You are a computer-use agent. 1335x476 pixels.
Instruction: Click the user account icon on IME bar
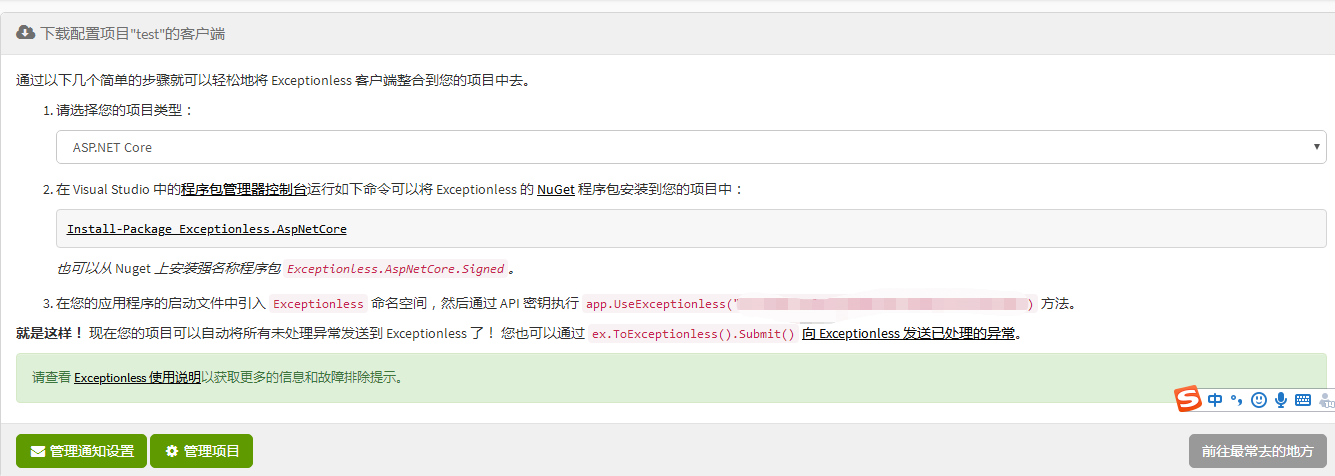pos(1326,400)
